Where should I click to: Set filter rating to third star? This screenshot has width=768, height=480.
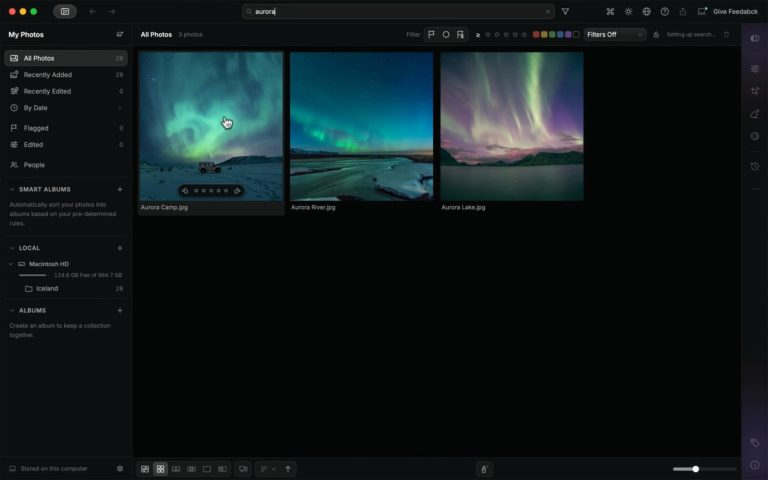506,34
